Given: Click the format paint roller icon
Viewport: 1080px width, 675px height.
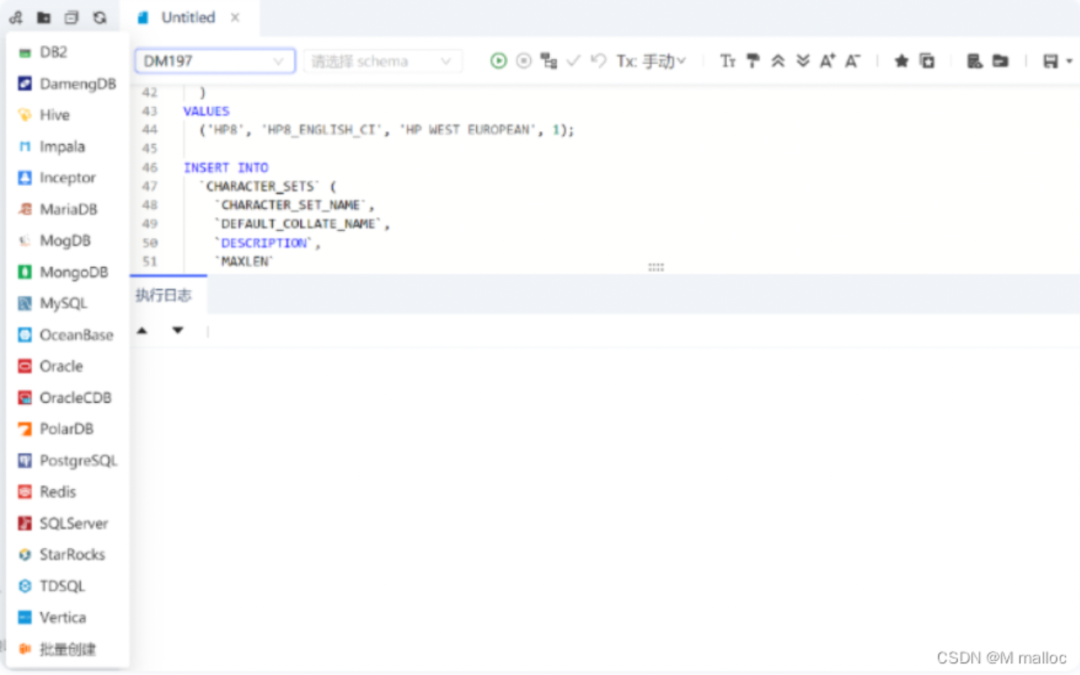Looking at the screenshot, I should (x=753, y=61).
